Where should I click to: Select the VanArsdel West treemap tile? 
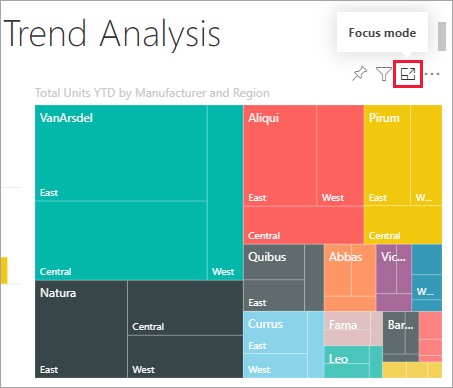[225, 192]
